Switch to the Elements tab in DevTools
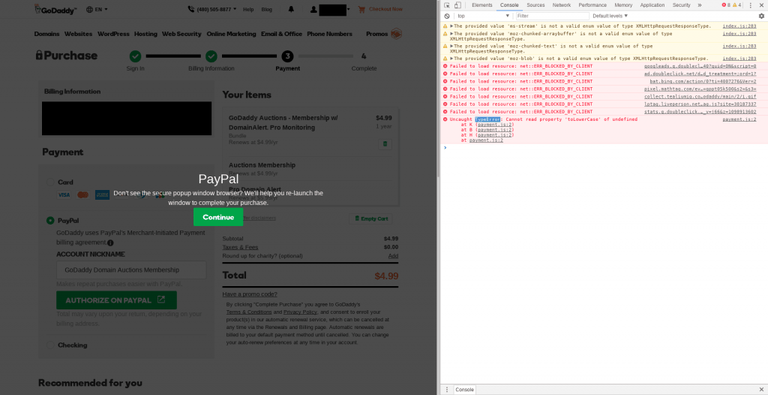The height and width of the screenshot is (395, 768). coord(482,5)
